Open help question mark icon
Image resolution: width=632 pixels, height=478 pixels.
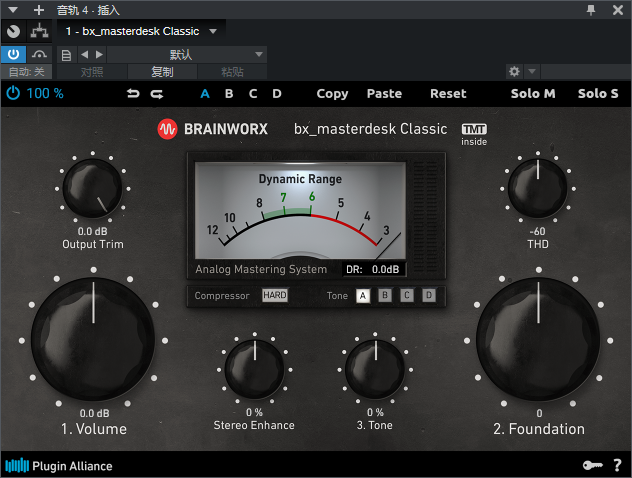point(617,465)
